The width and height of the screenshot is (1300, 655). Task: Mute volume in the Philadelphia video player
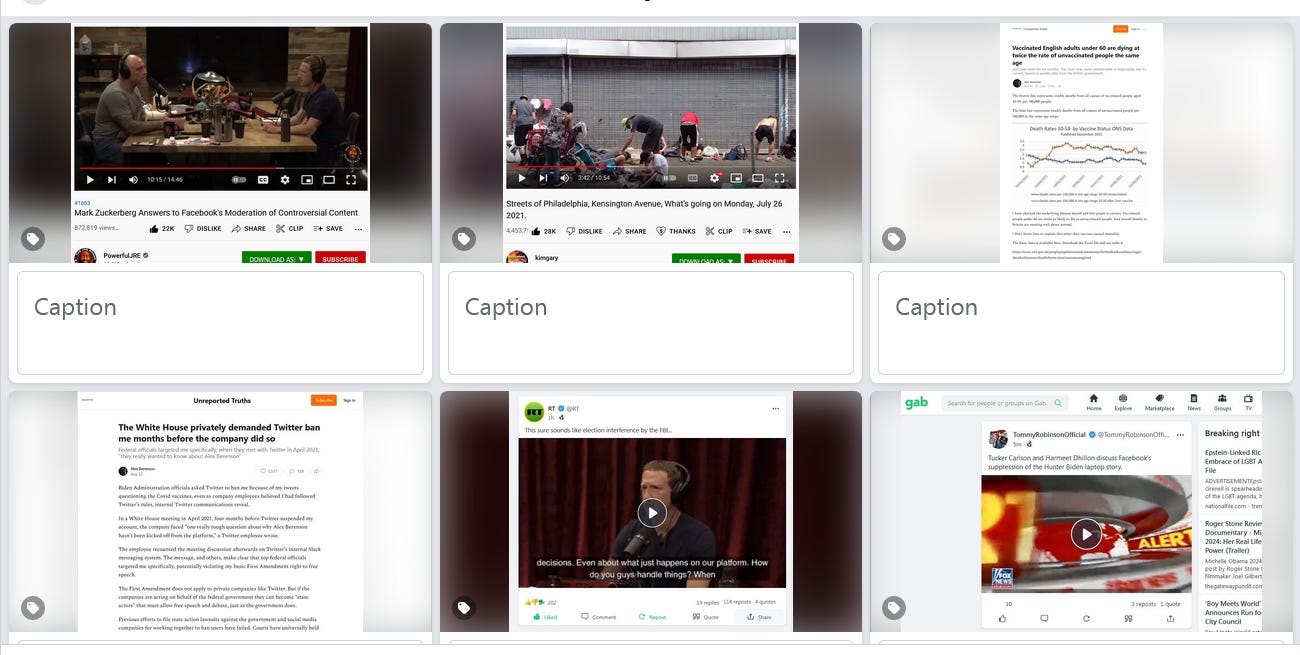click(565, 178)
